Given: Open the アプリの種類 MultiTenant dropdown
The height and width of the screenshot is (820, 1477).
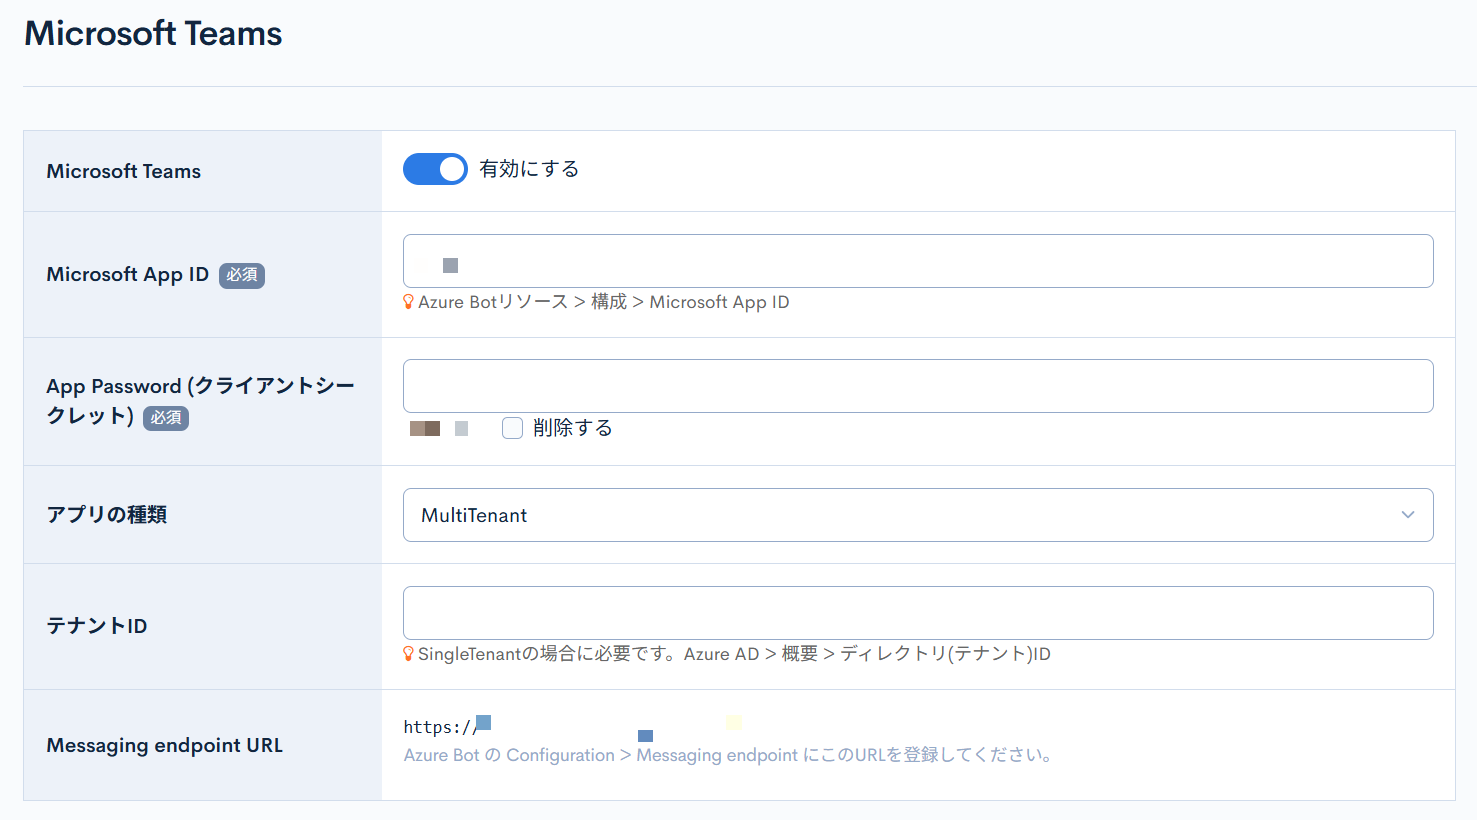Looking at the screenshot, I should (x=918, y=515).
